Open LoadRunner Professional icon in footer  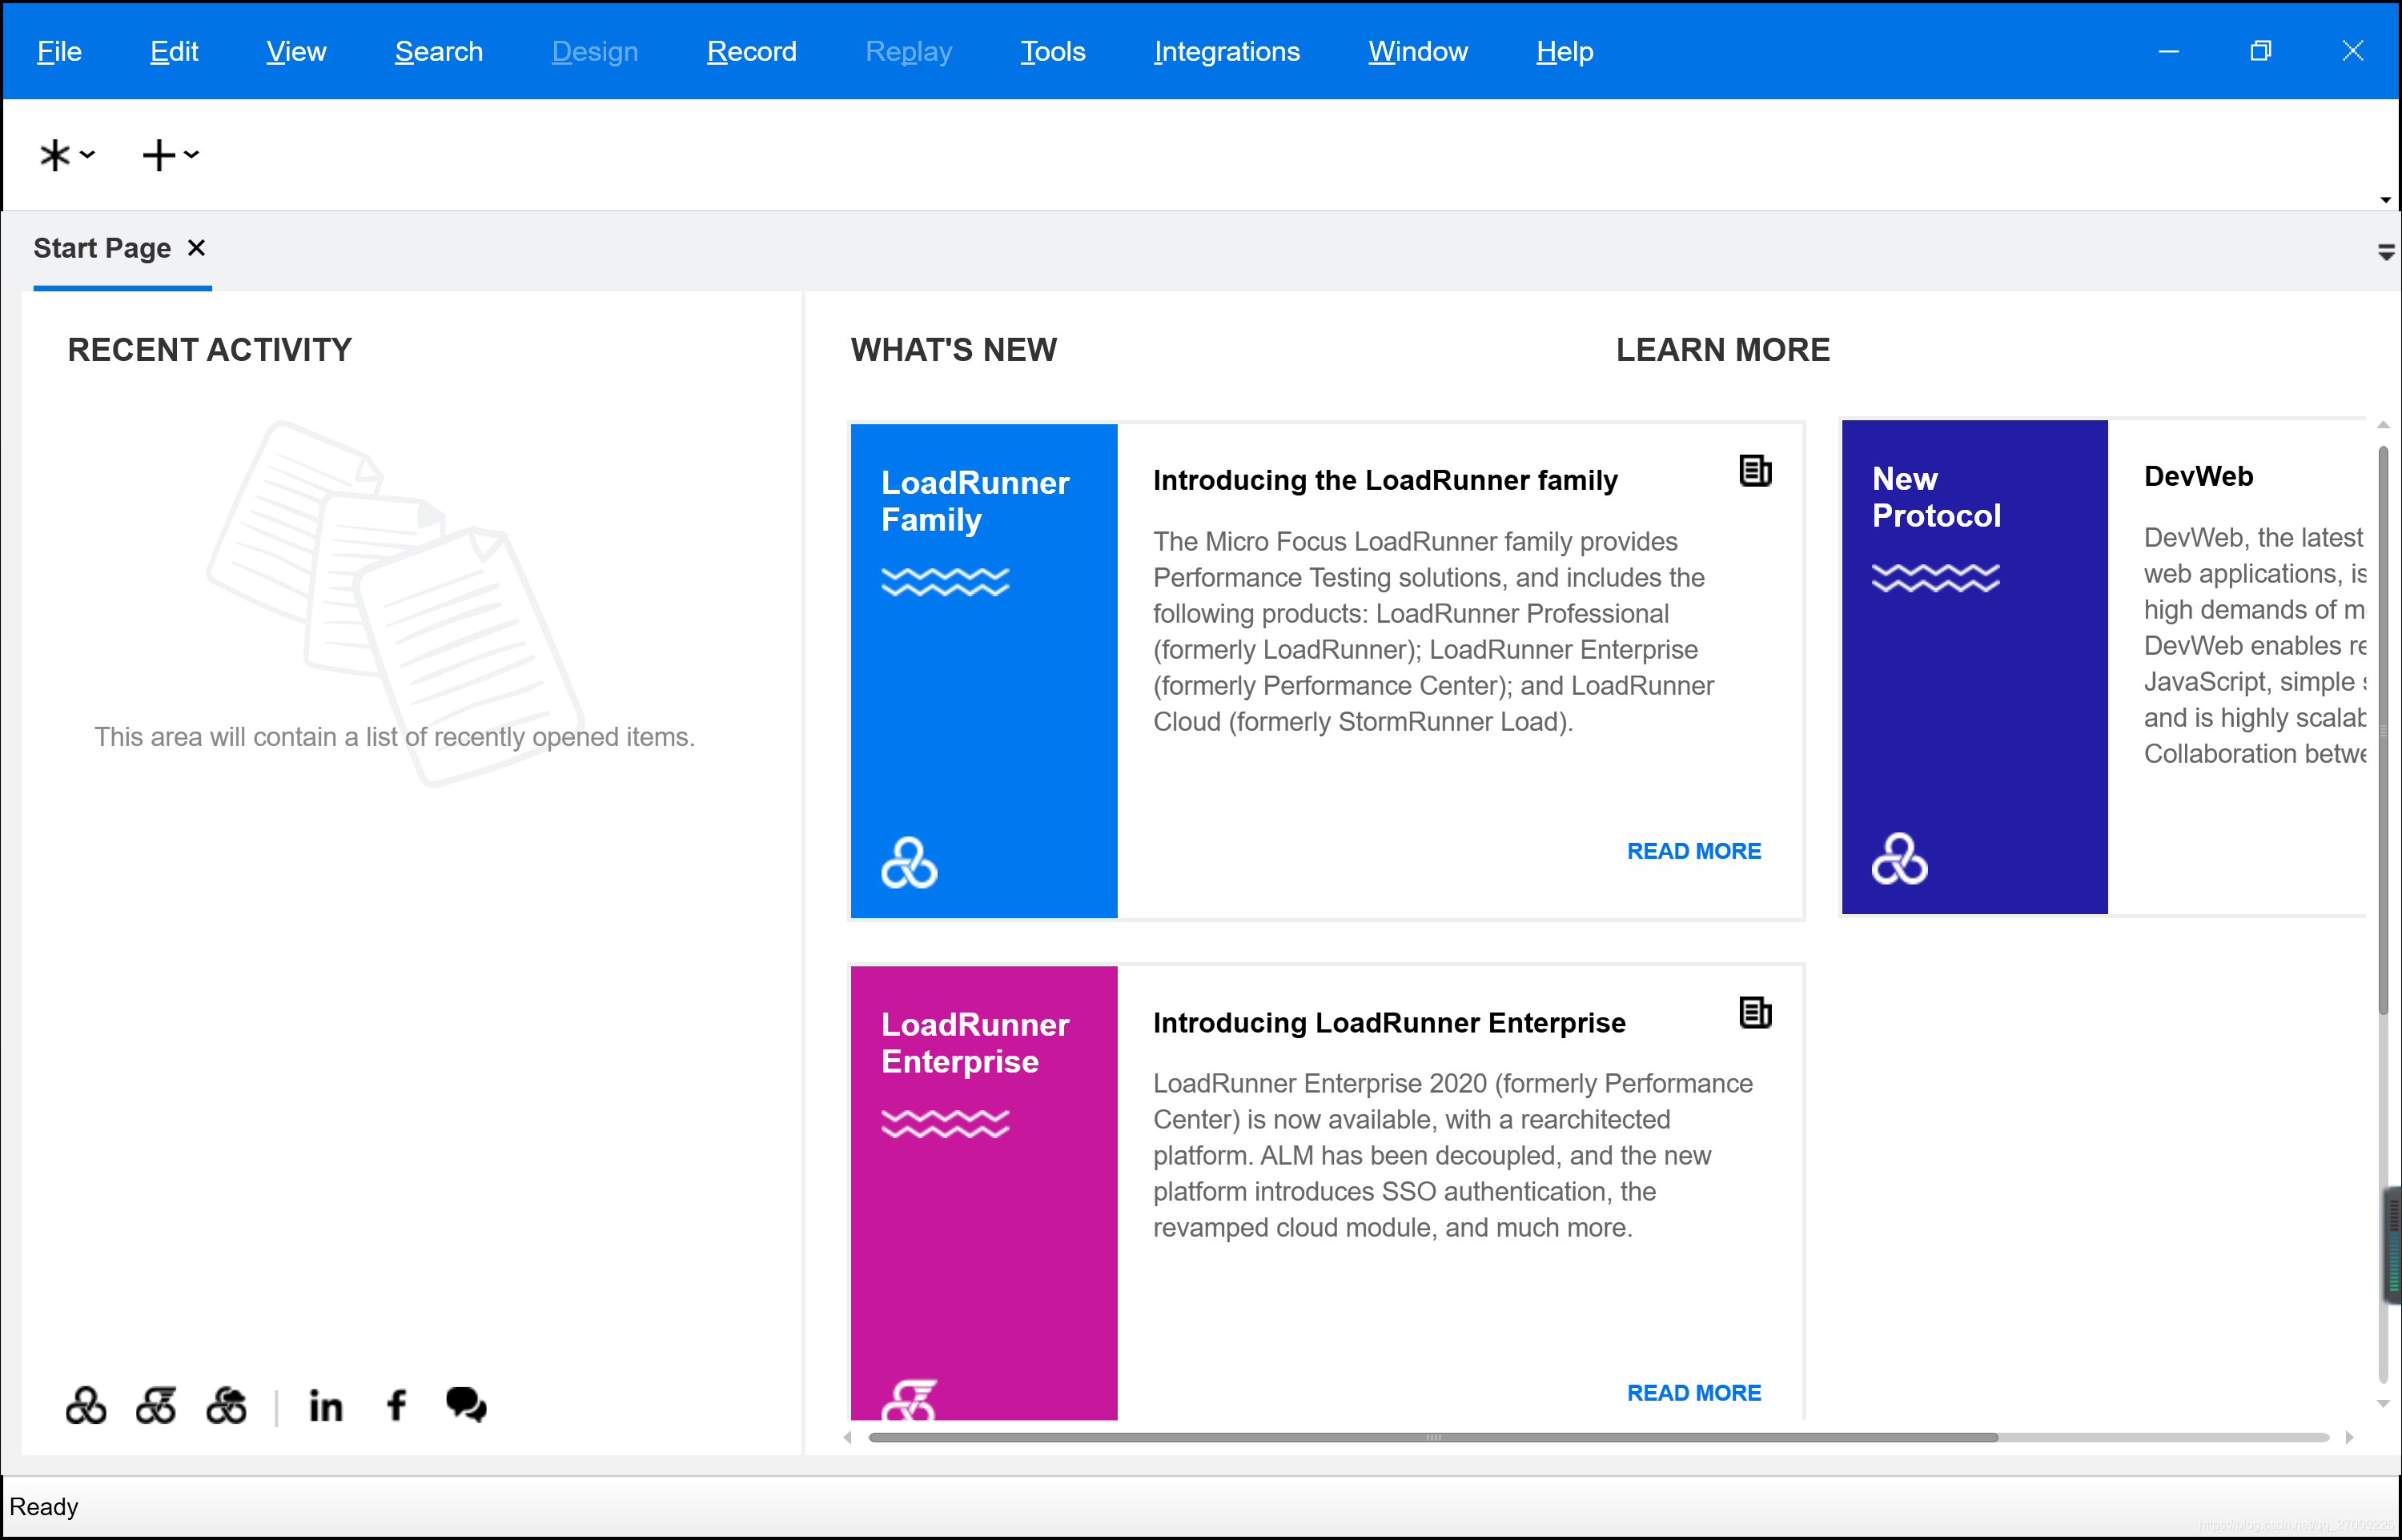click(x=86, y=1405)
